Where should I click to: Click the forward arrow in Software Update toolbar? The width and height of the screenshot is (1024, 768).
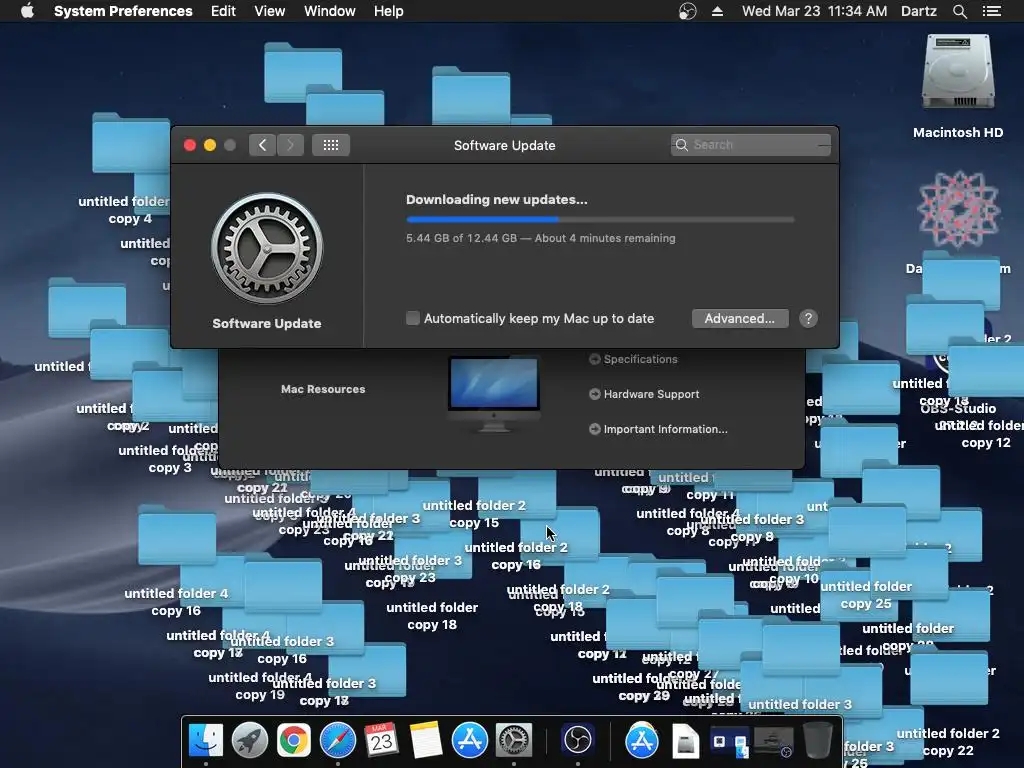coord(290,145)
